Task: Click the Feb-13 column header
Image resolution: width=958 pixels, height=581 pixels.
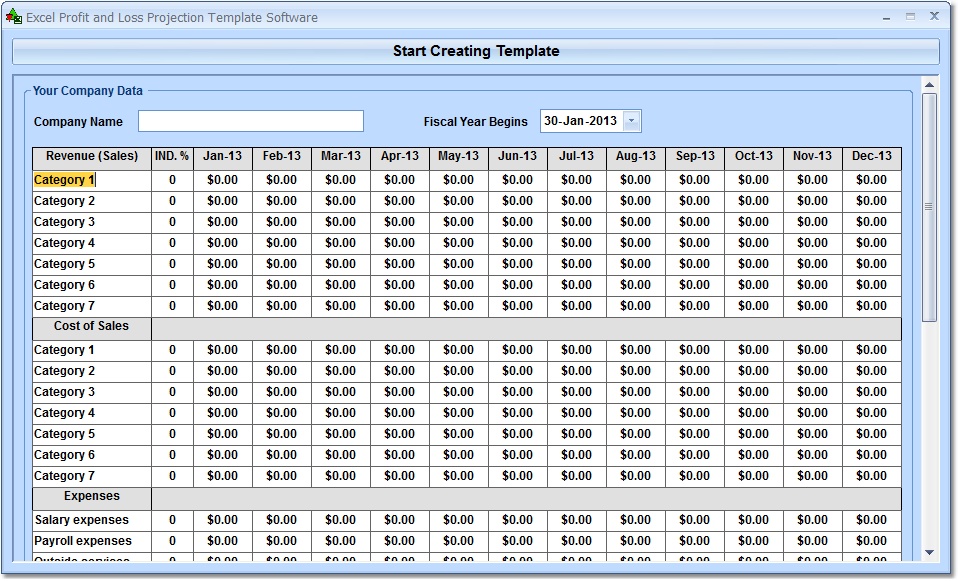Action: point(282,158)
